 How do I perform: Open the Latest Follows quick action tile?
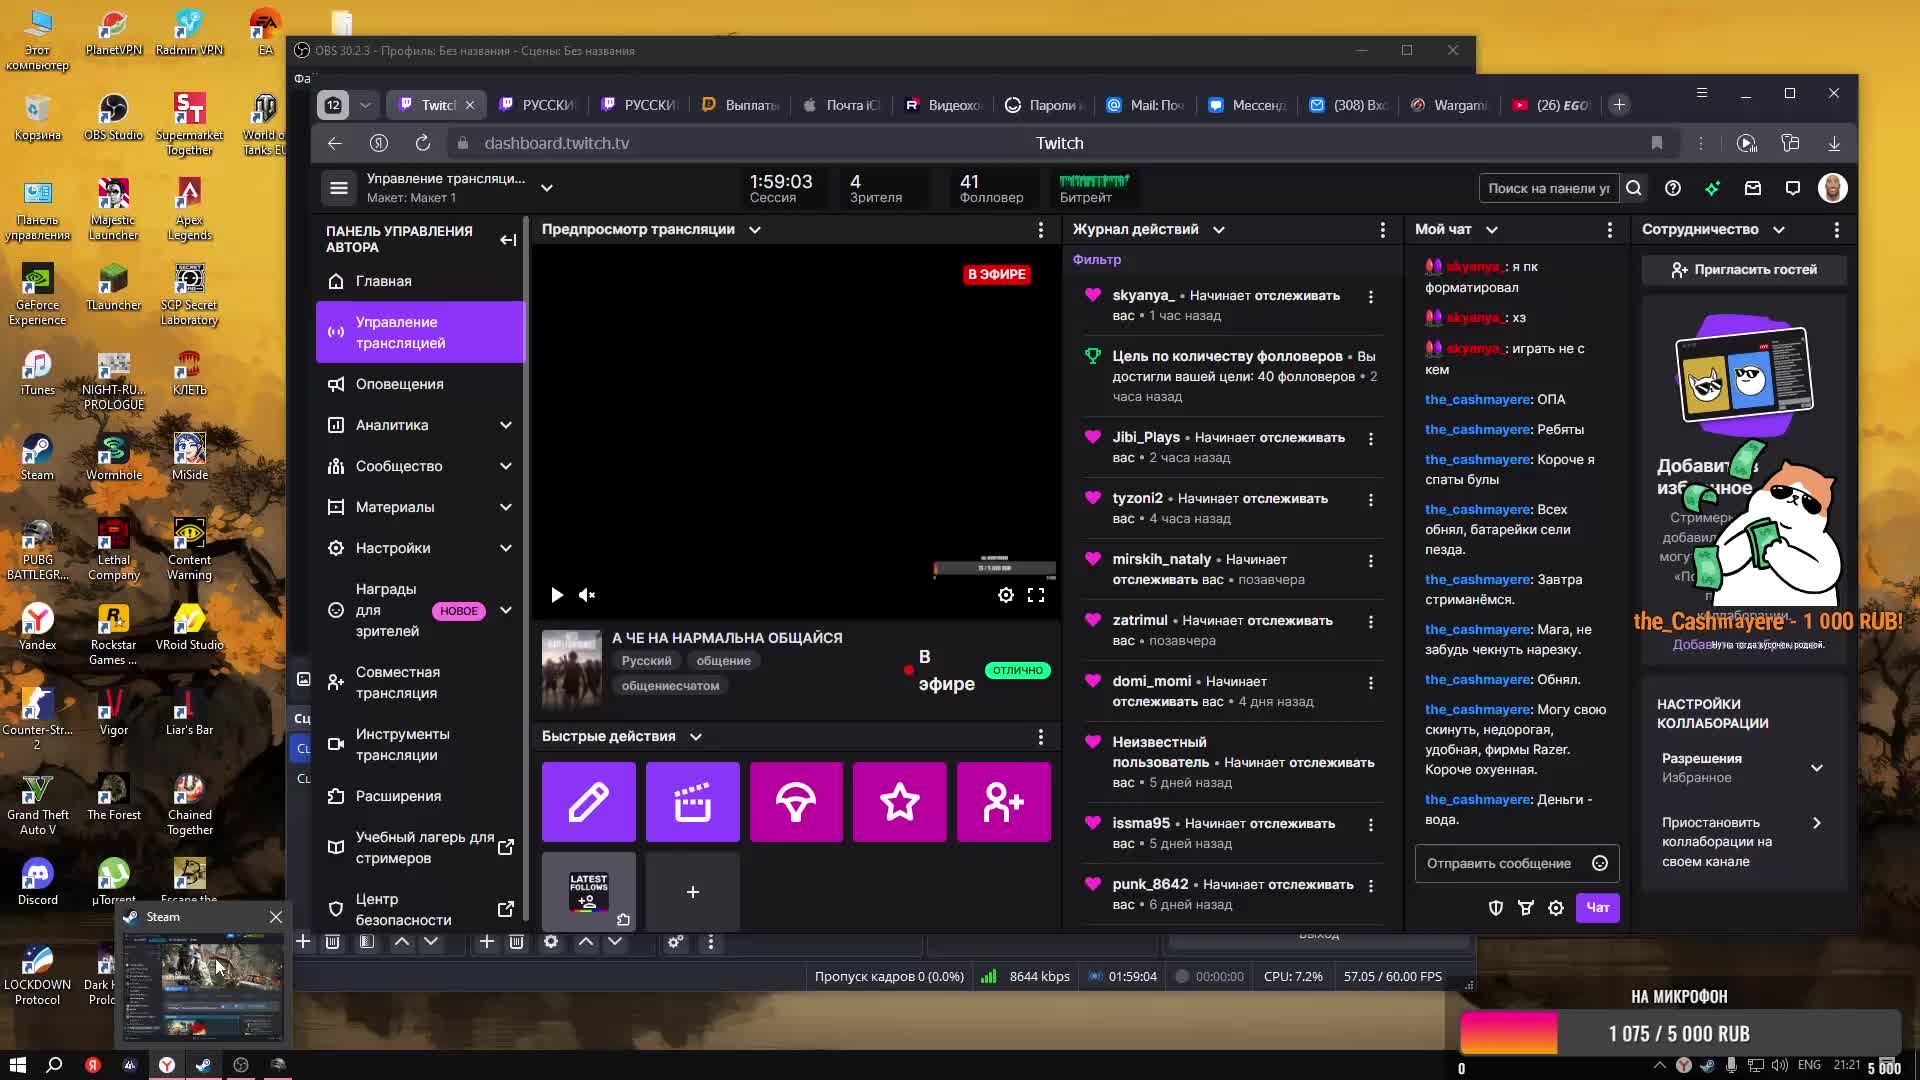tap(589, 891)
